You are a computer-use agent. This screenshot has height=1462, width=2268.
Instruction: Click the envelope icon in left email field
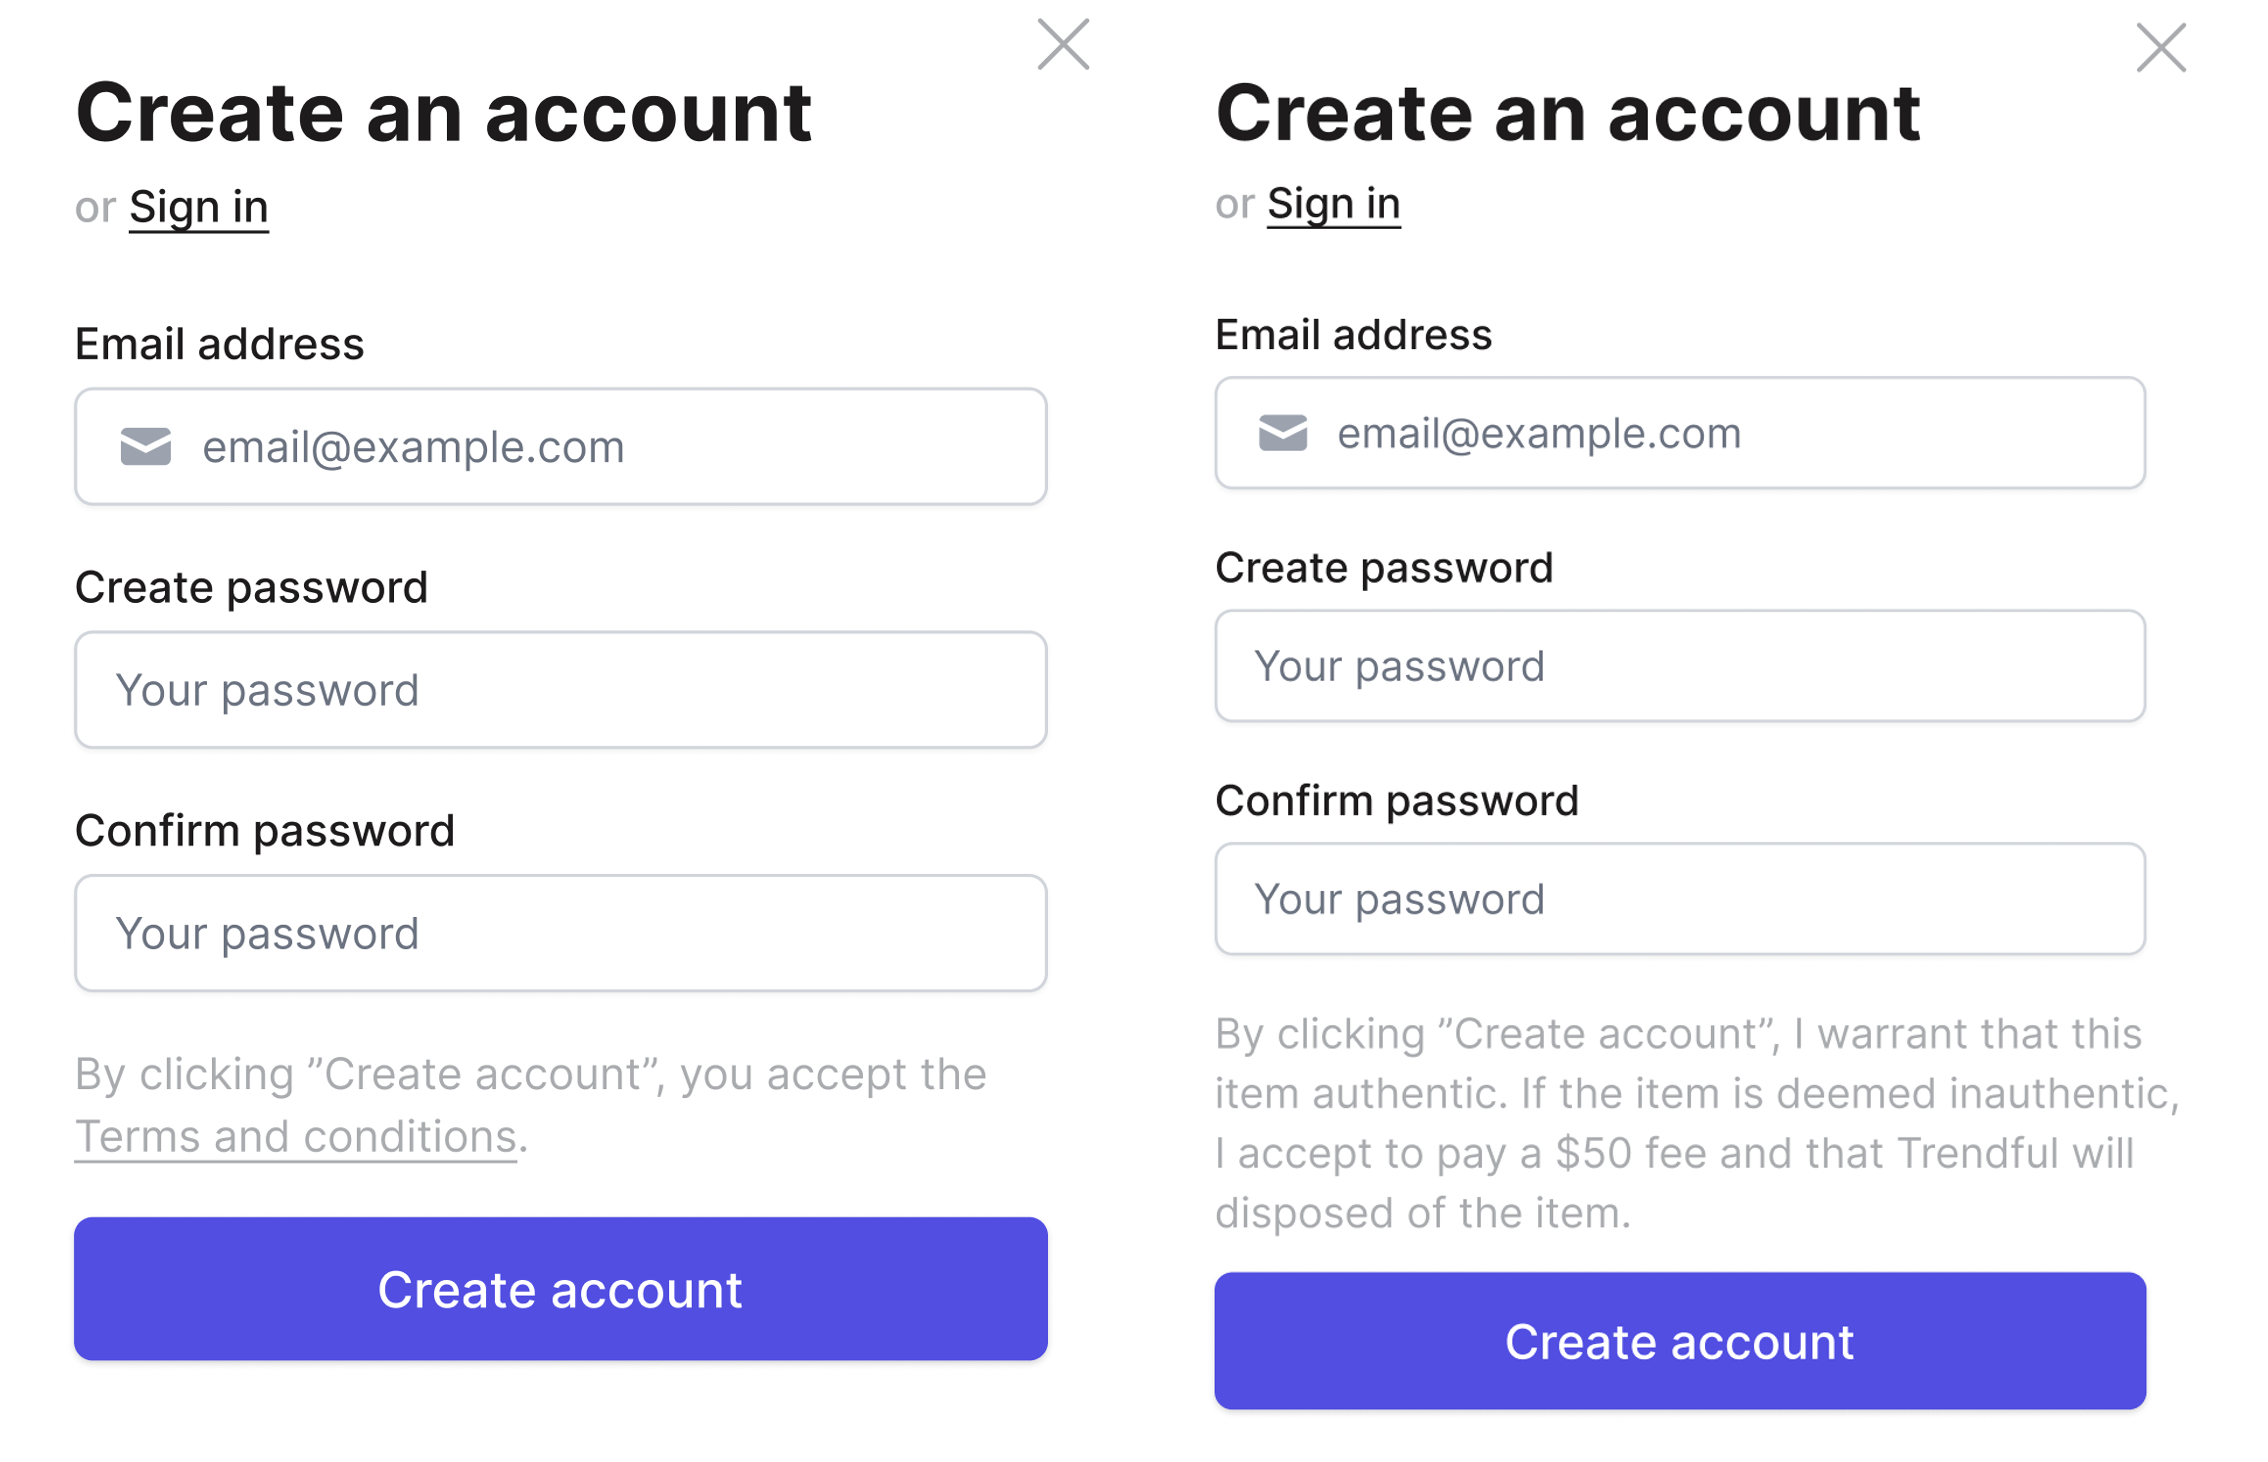click(146, 447)
